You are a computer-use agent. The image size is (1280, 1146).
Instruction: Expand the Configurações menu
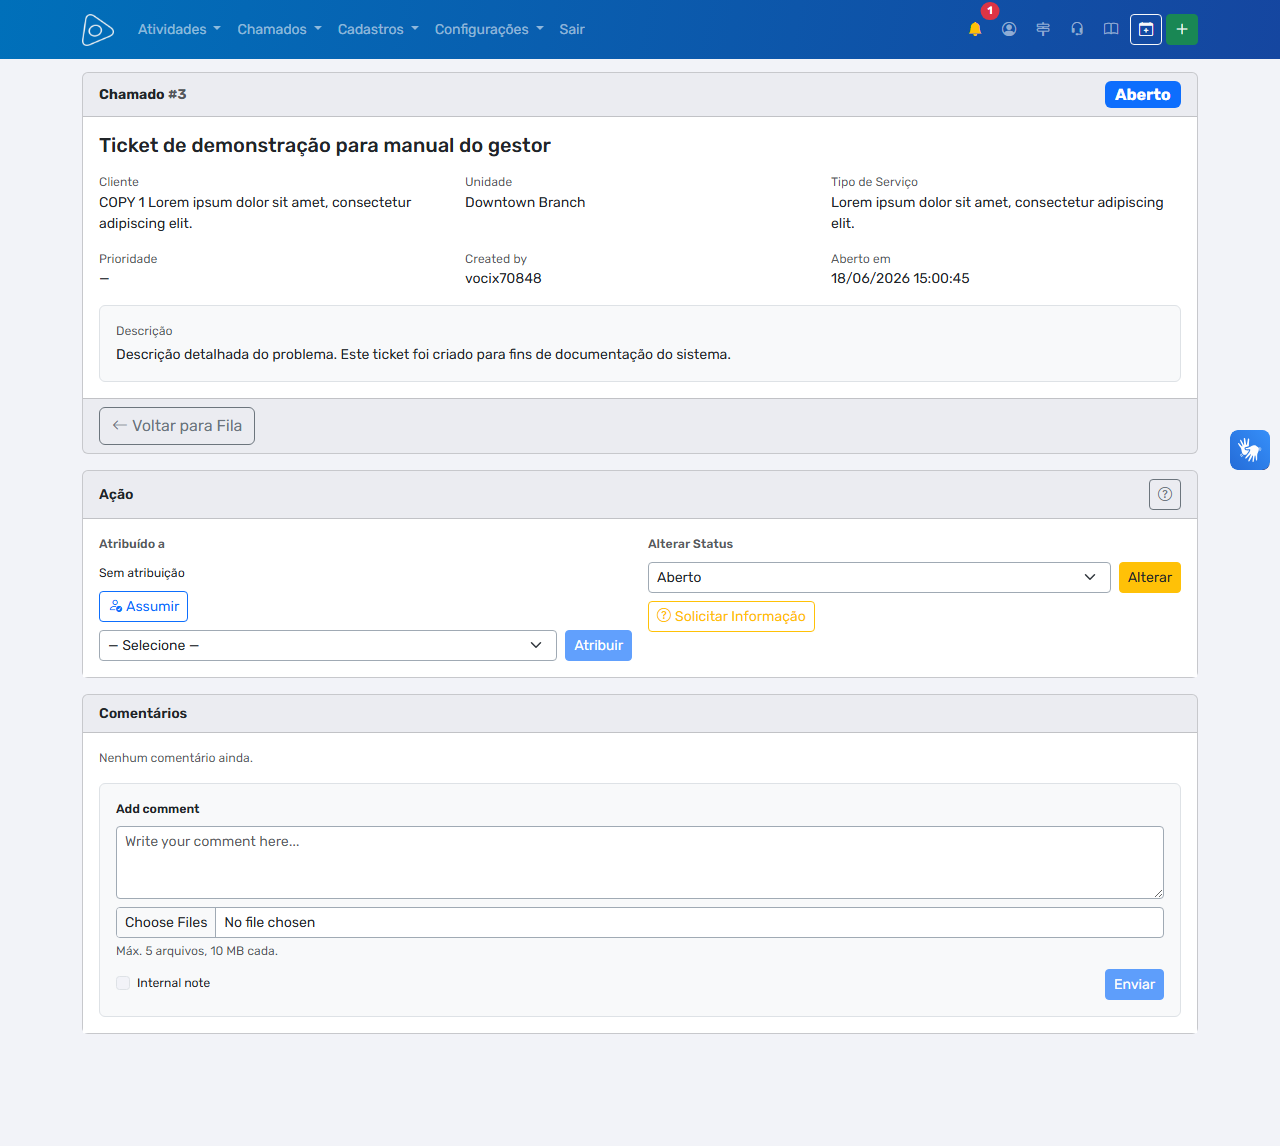pyautogui.click(x=489, y=29)
